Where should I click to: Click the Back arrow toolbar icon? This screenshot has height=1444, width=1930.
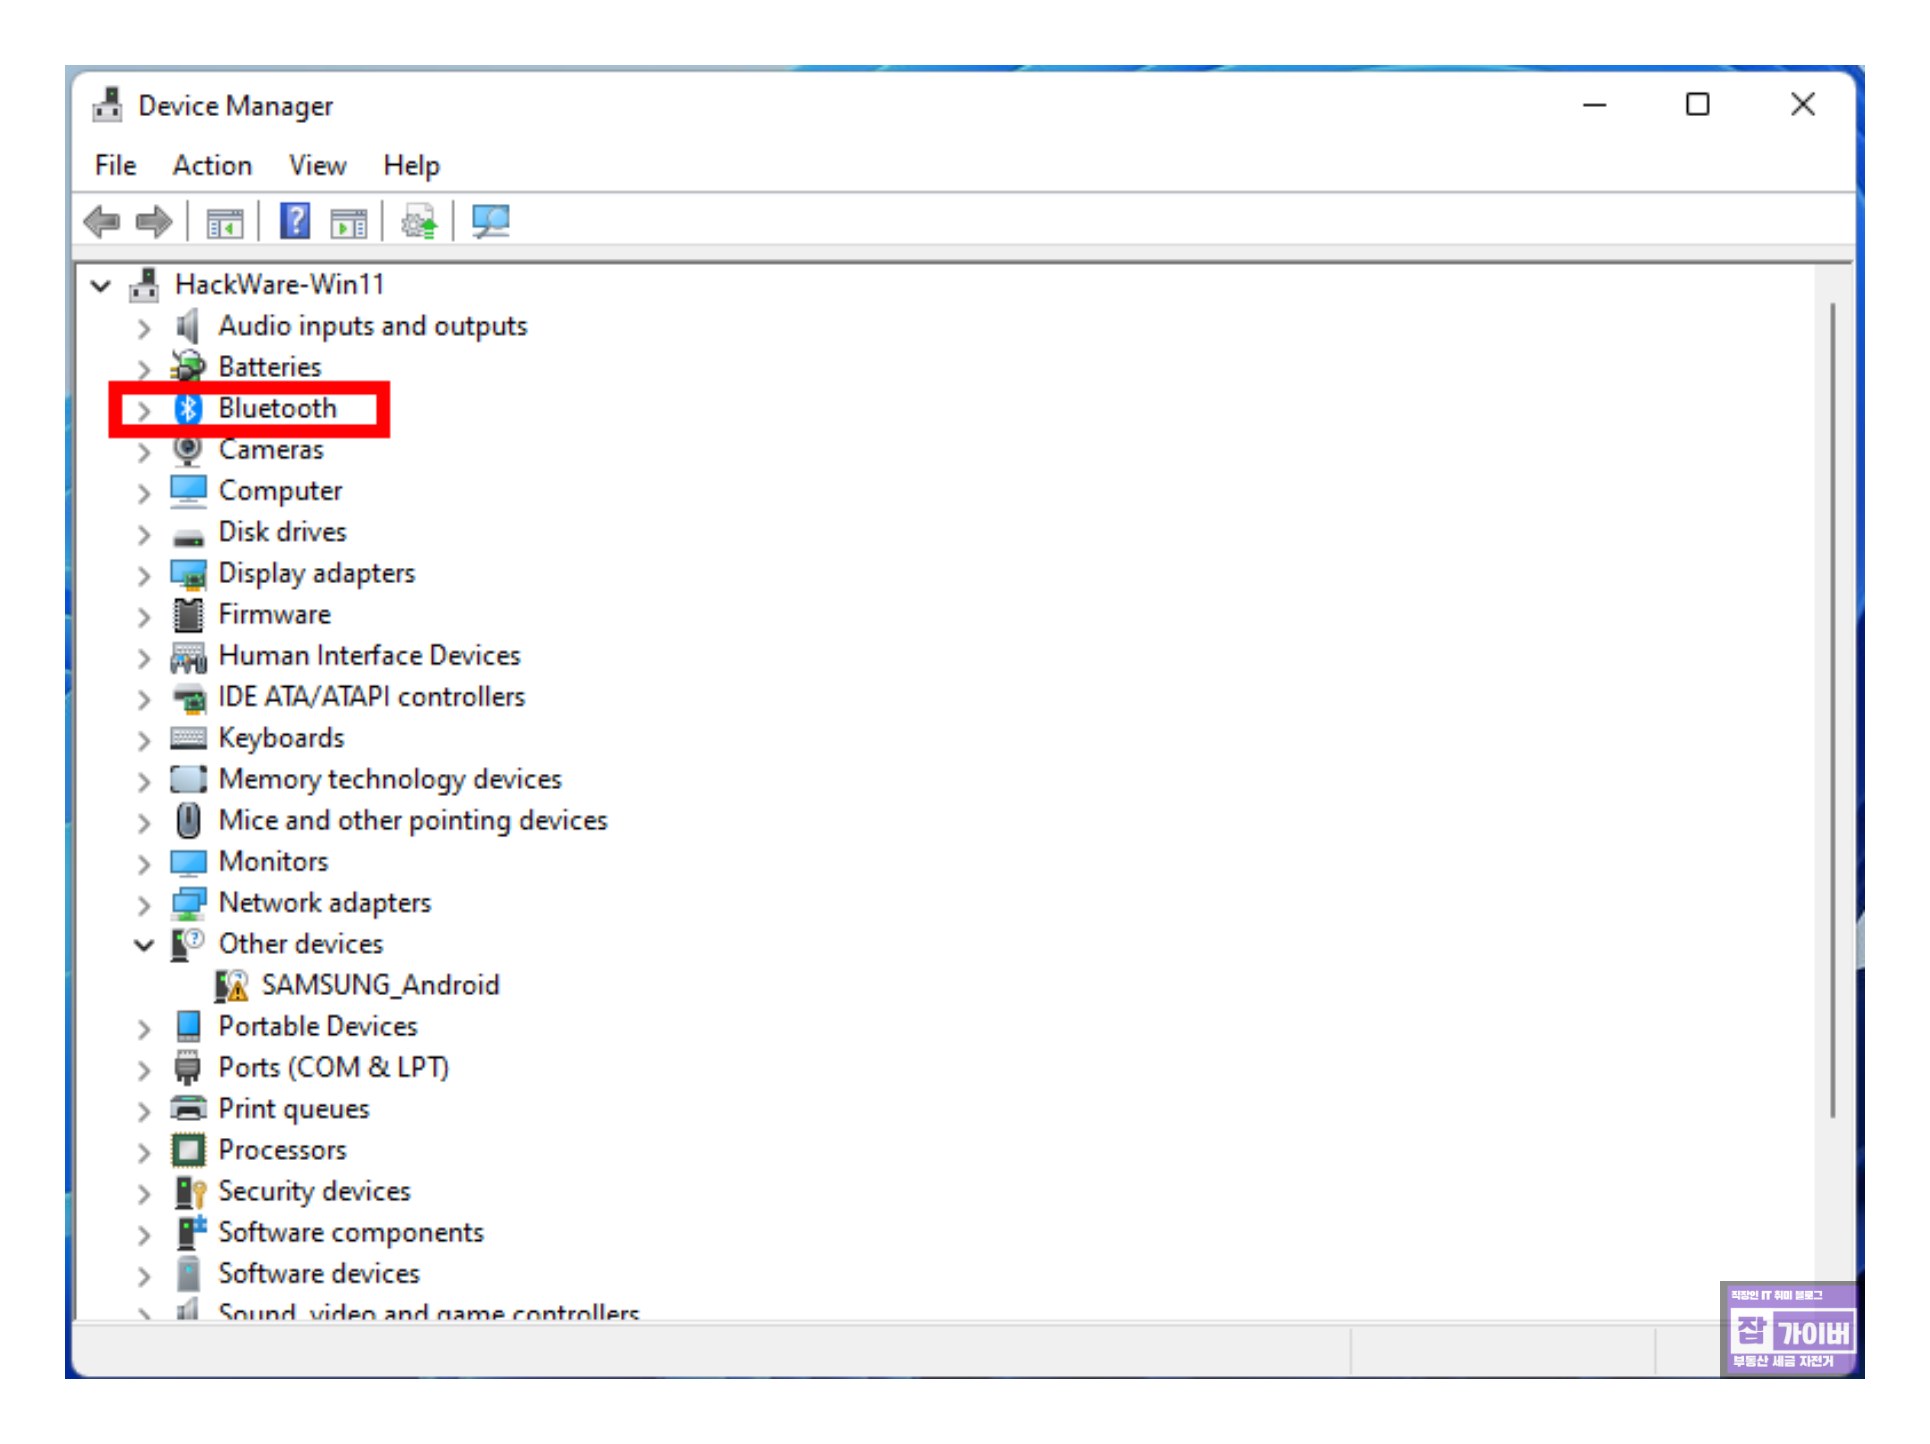102,221
